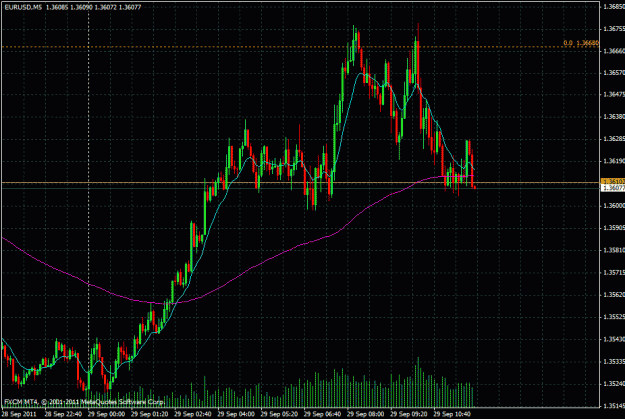The width and height of the screenshot is (625, 419).
Task: Select the orange 1.36103 price tag
Action: [x=613, y=181]
